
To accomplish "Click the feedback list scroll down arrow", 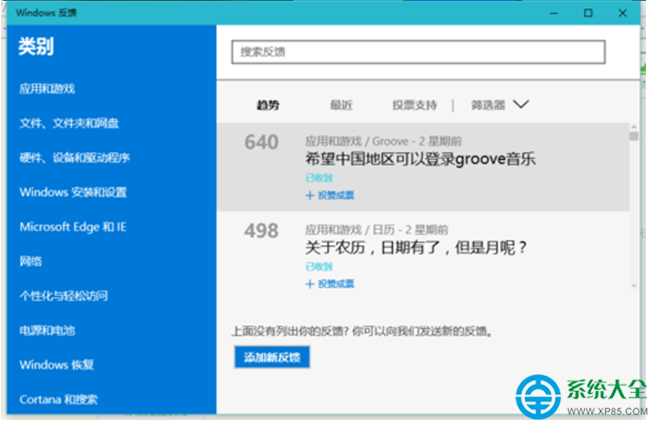I will click(634, 286).
